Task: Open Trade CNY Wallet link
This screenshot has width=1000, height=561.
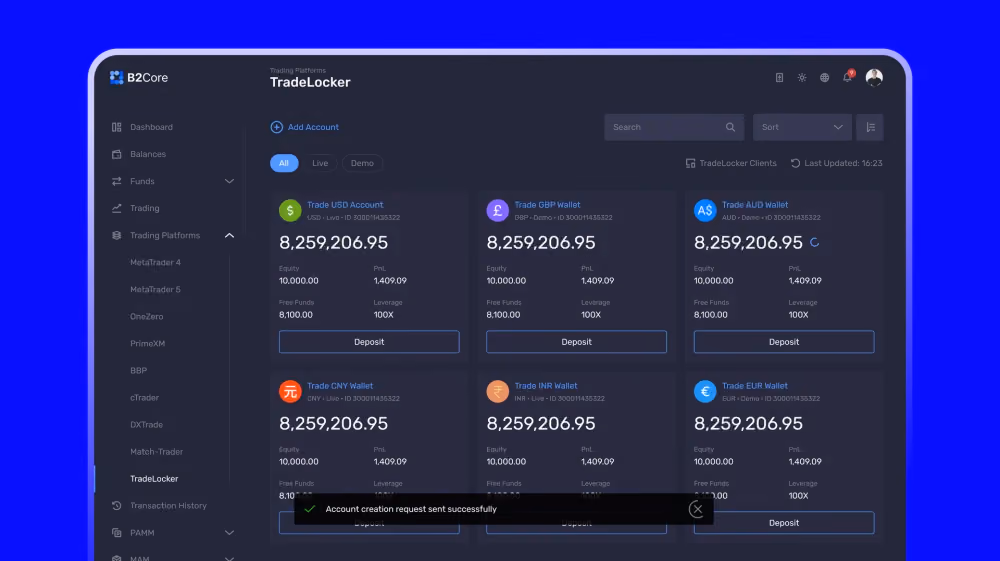Action: (340, 386)
